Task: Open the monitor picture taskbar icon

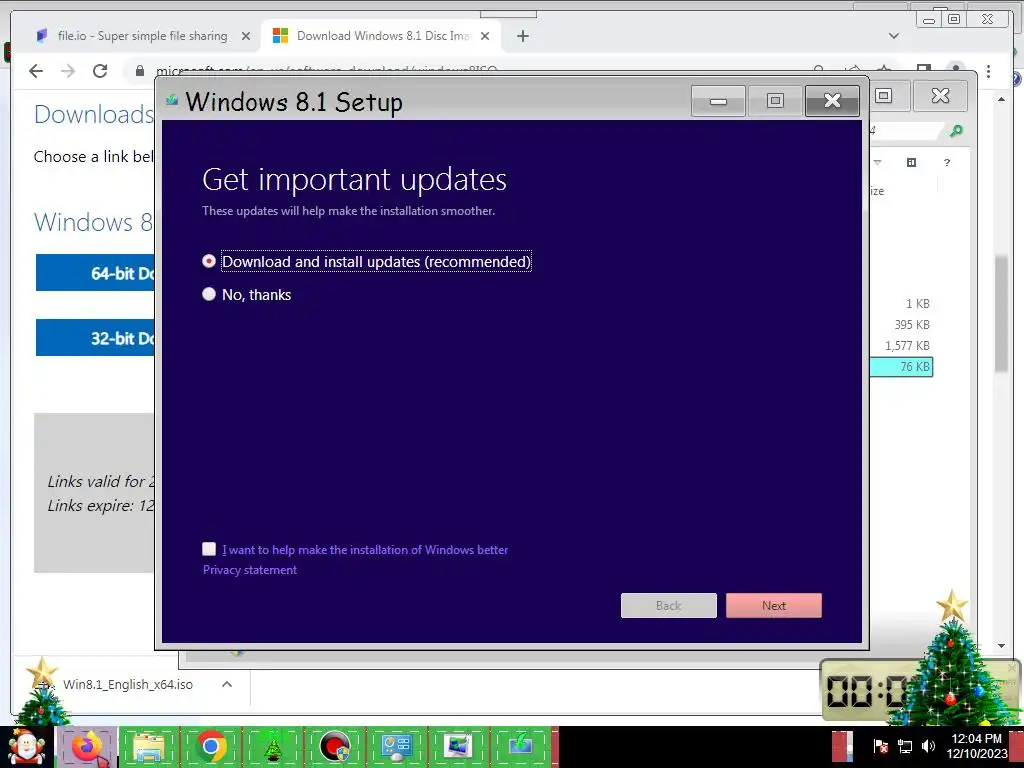Action: click(x=458, y=747)
